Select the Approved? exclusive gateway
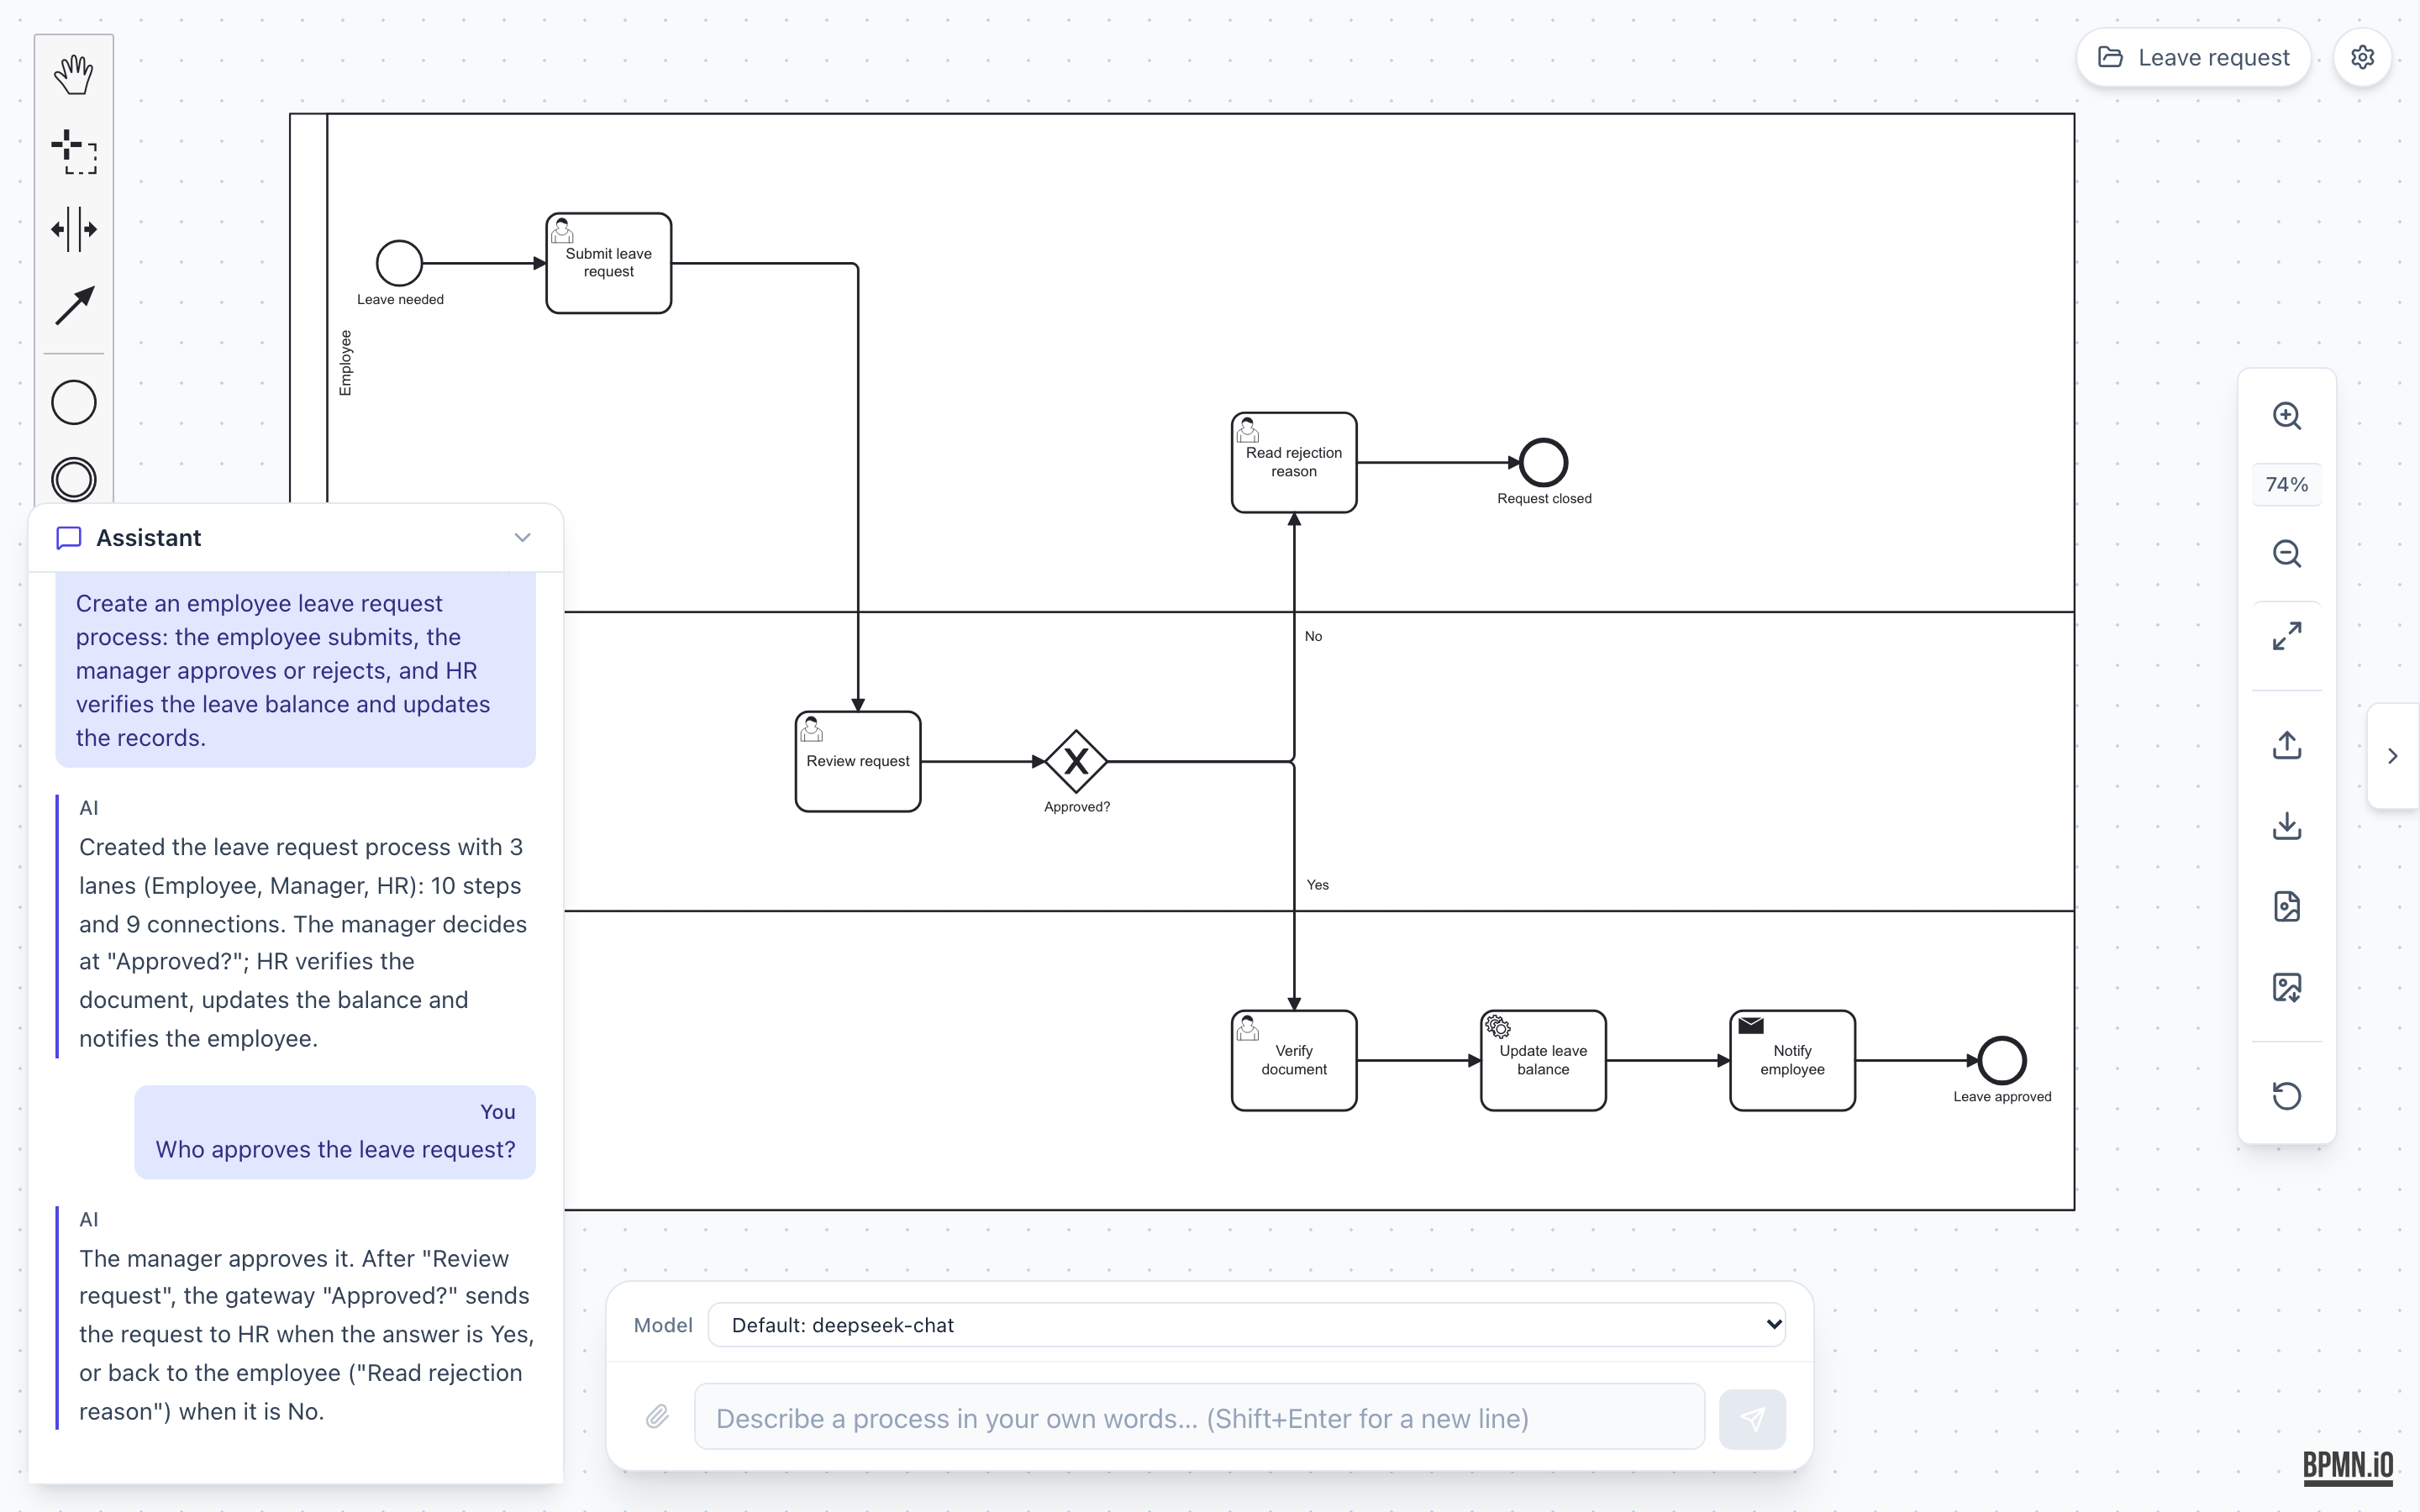The width and height of the screenshot is (2420, 1512). 1076,761
